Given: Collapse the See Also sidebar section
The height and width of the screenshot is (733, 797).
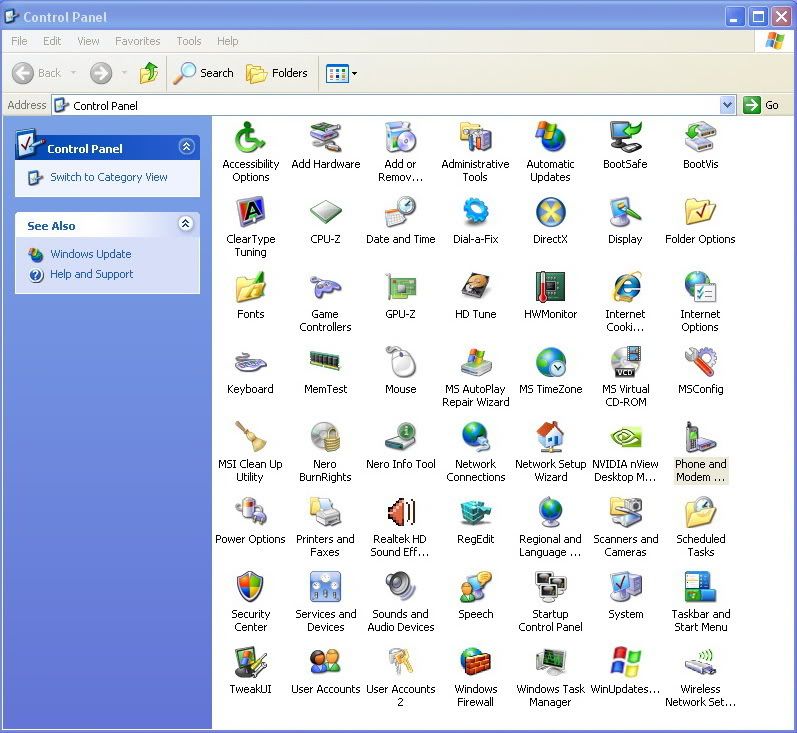Looking at the screenshot, I should (x=186, y=224).
